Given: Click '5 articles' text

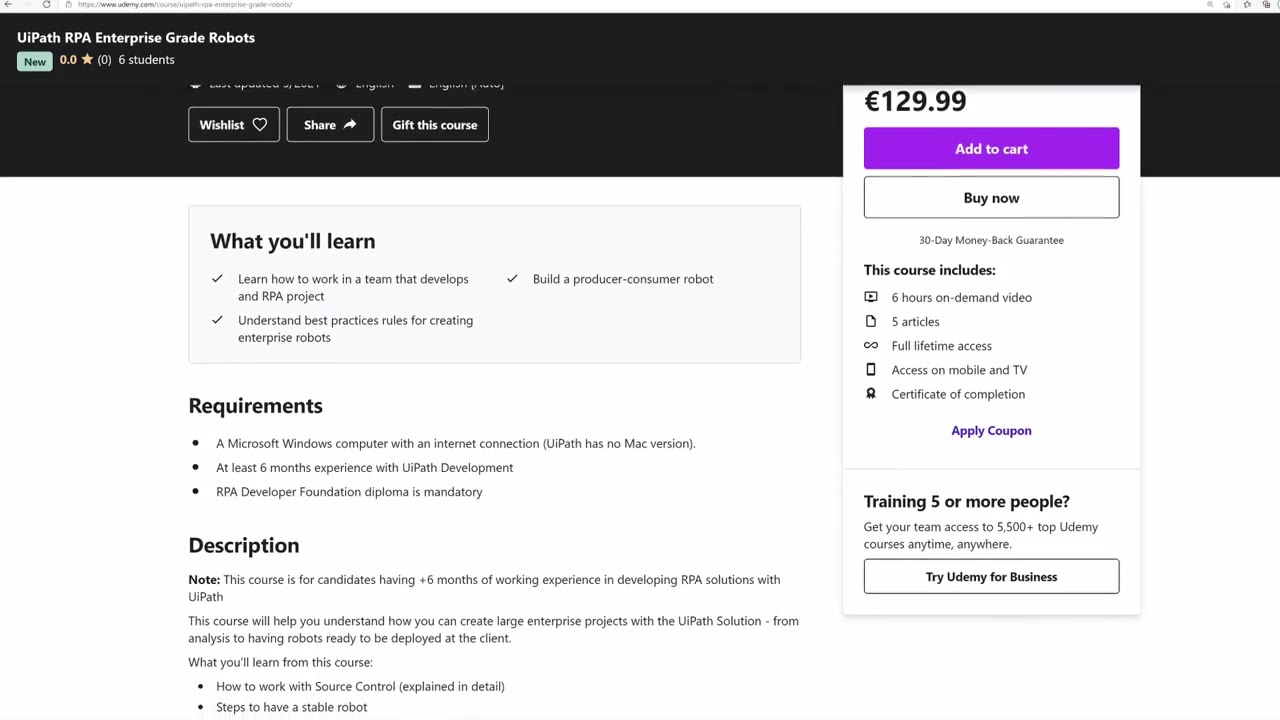Looking at the screenshot, I should coord(915,322).
